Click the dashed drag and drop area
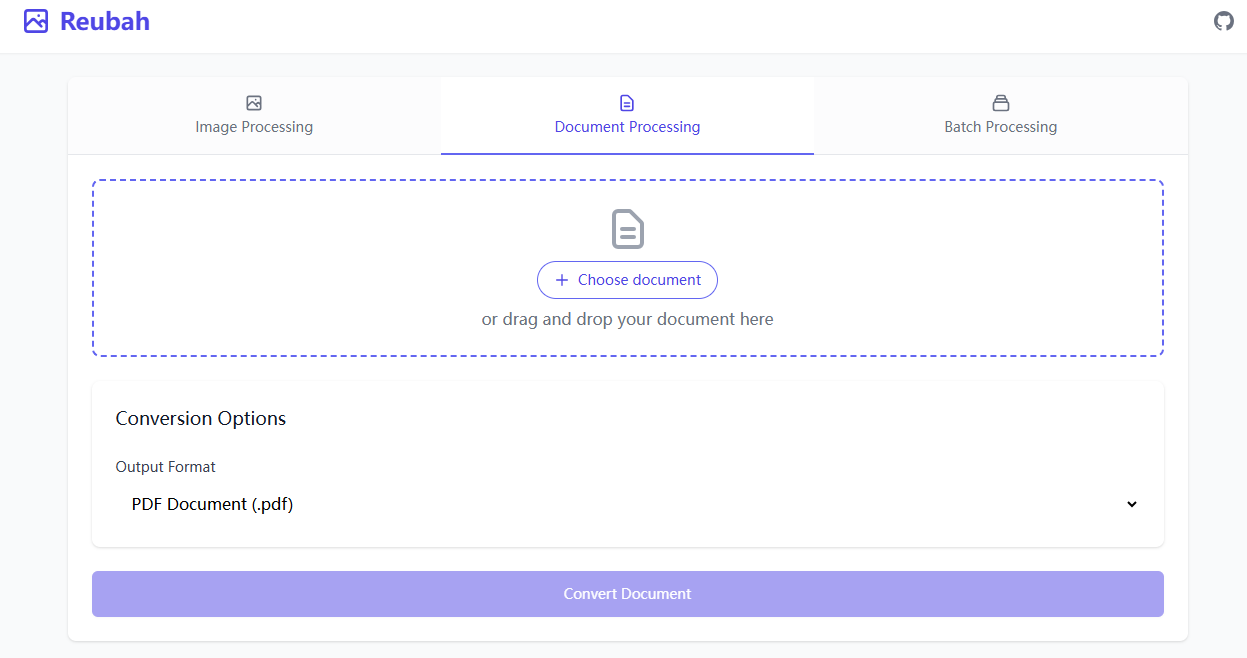 pos(628,268)
